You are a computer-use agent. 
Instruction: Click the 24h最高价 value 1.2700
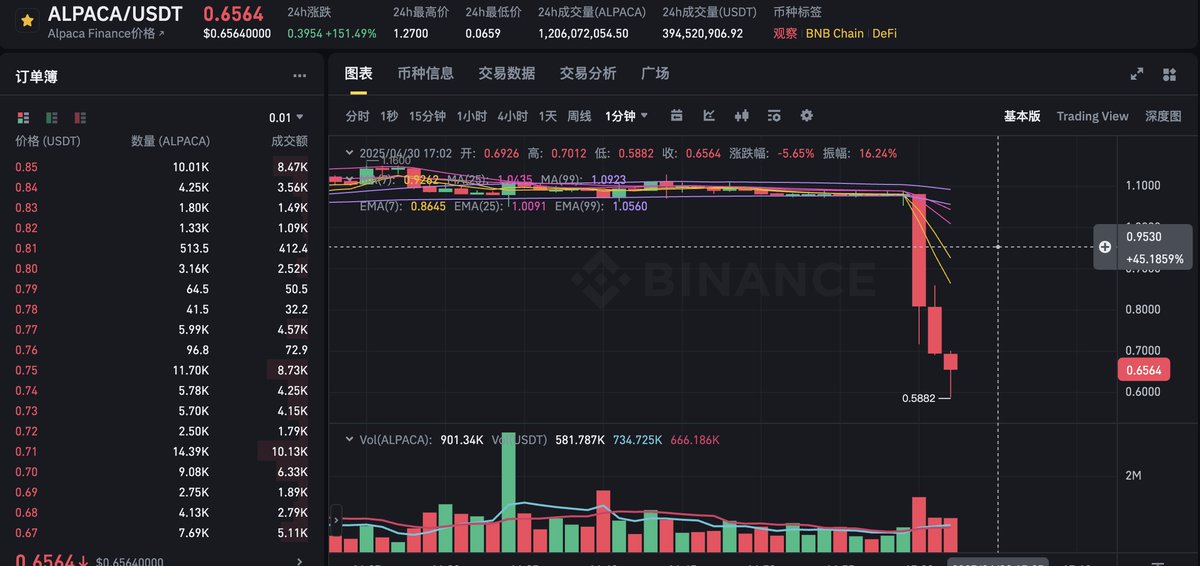412,33
